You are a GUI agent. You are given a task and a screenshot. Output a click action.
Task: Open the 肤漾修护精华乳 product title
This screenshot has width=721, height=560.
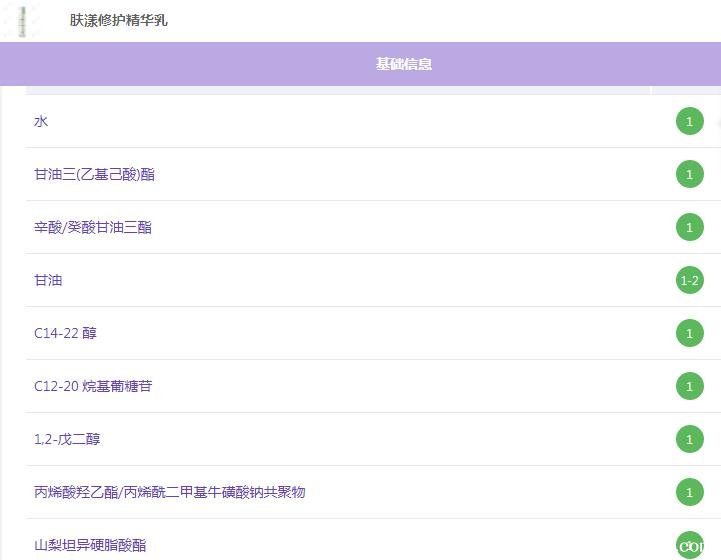(x=118, y=20)
